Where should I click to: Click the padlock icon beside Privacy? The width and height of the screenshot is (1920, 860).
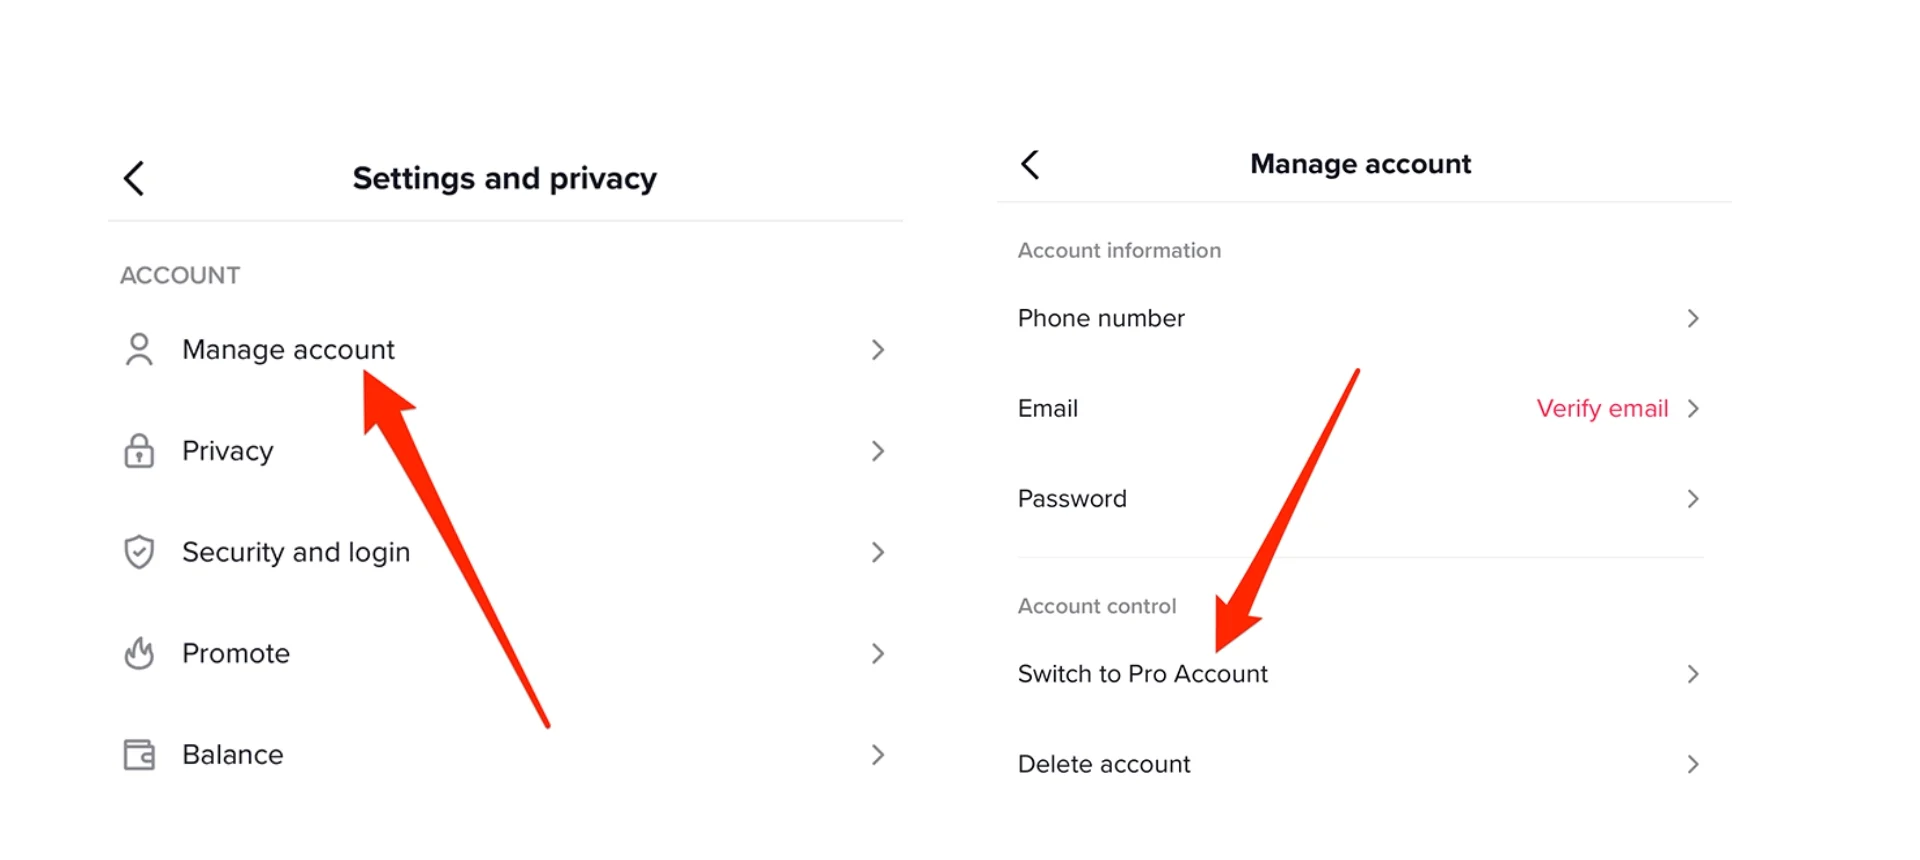pos(139,451)
